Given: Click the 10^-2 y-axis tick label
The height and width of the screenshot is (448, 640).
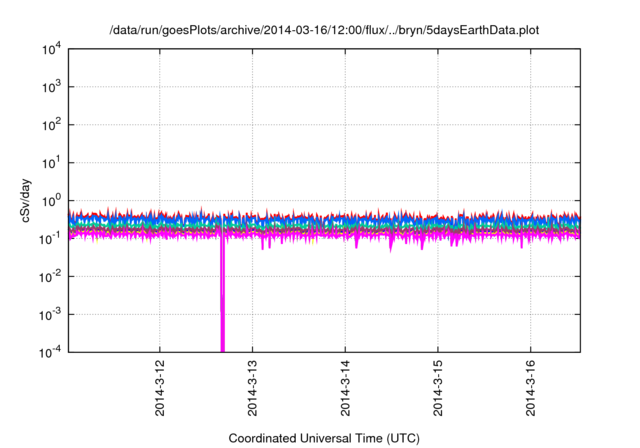Looking at the screenshot, I should [x=51, y=277].
